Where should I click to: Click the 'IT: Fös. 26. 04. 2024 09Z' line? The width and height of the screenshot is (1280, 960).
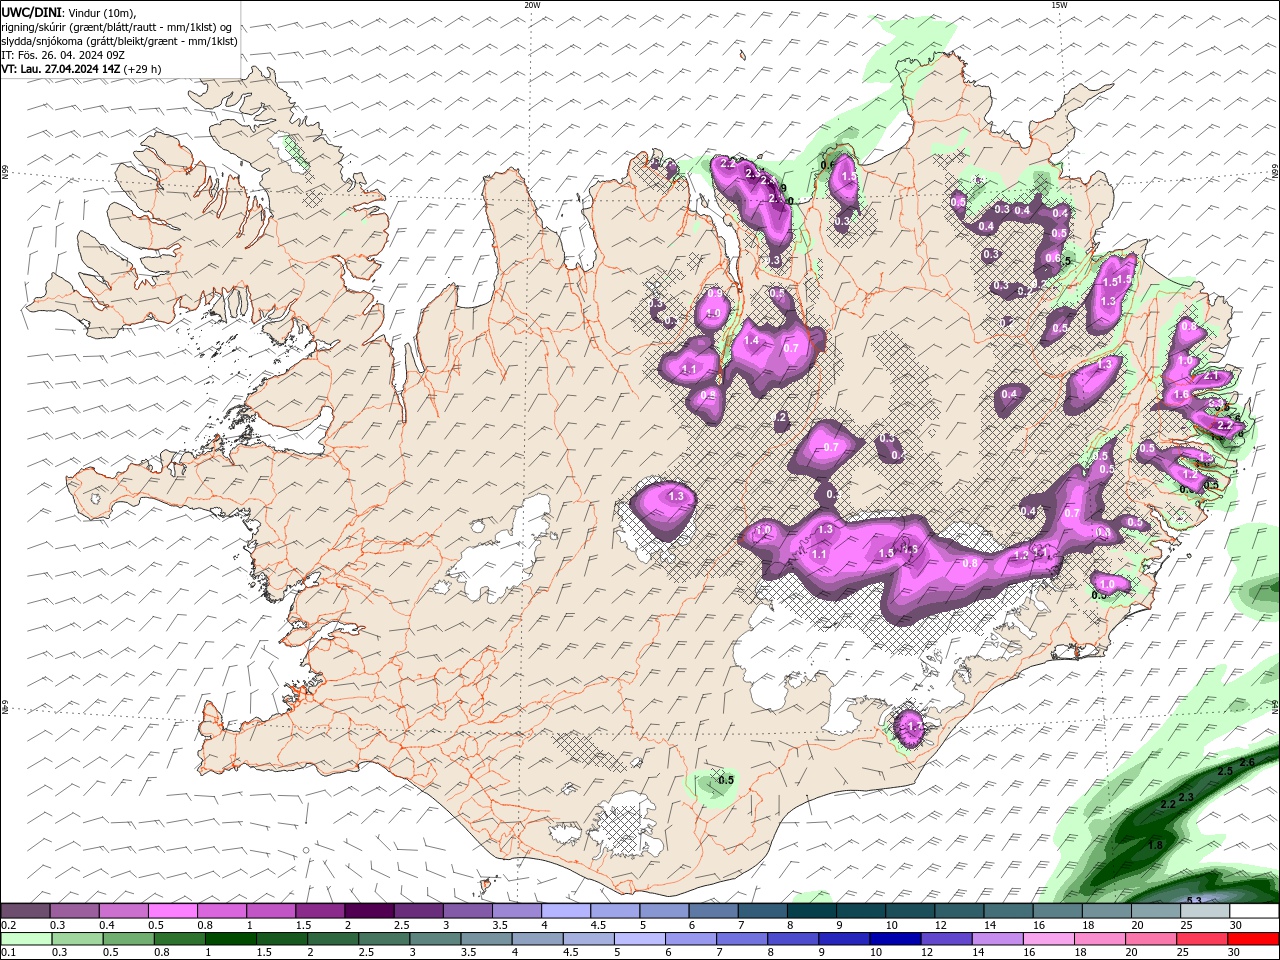pyautogui.click(x=63, y=55)
